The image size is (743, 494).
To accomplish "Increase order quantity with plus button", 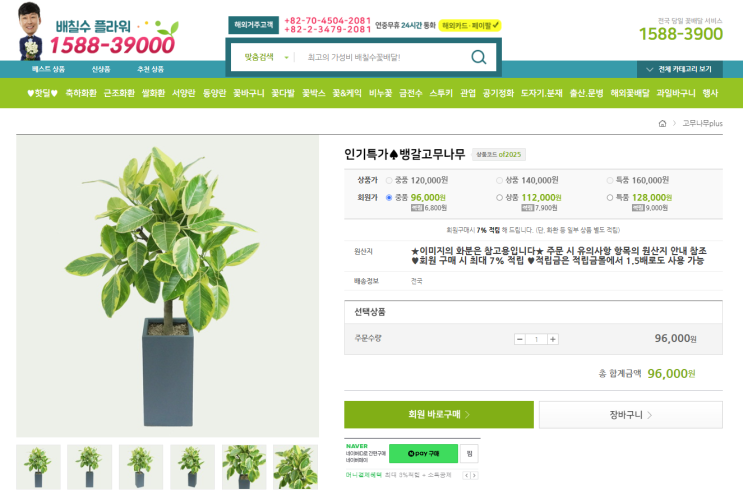I will tap(553, 339).
